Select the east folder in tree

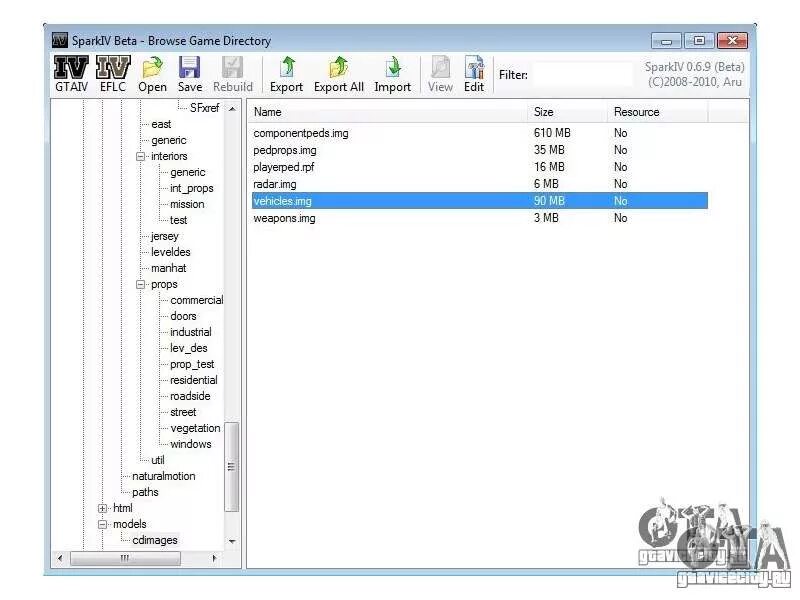pos(161,124)
